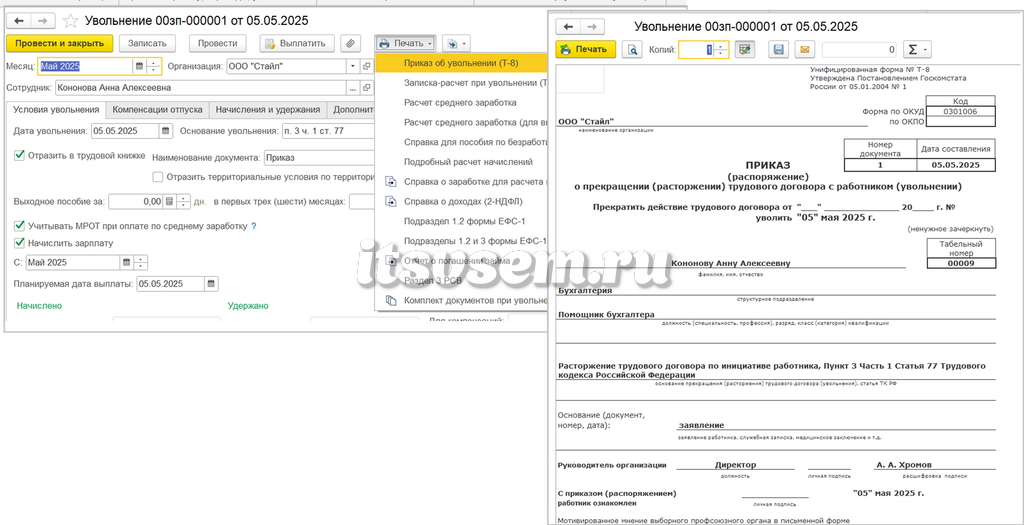Click the Копий number field
Screen dimensions: 1024x525
click(696, 49)
